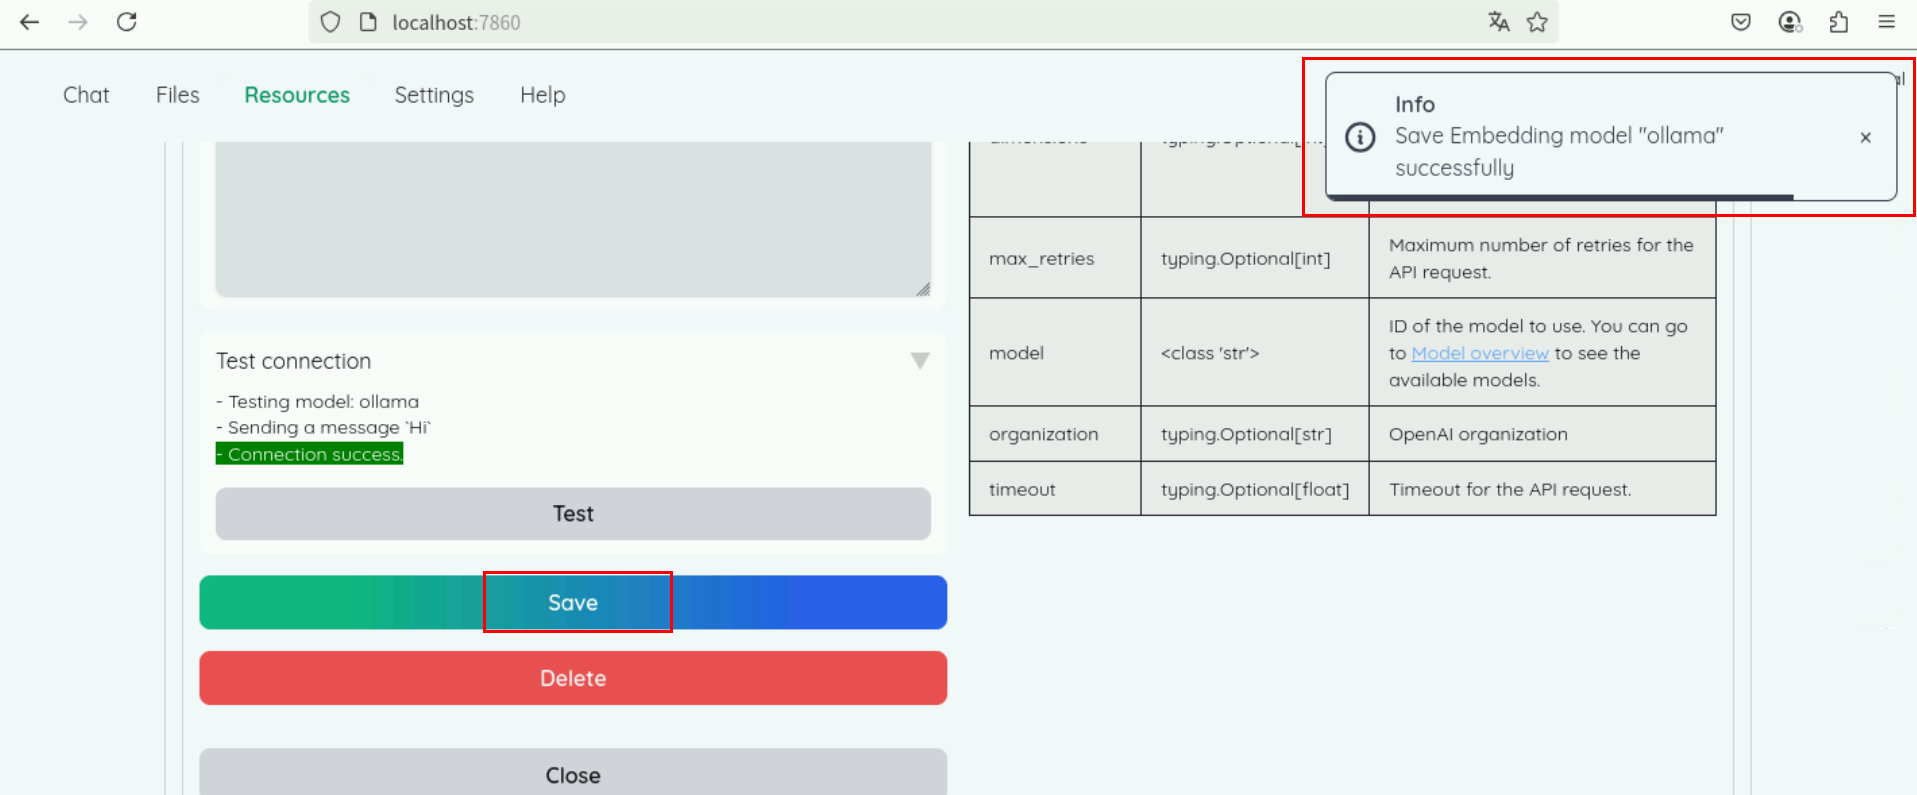Collapse the Test connection panel arrow

click(920, 361)
